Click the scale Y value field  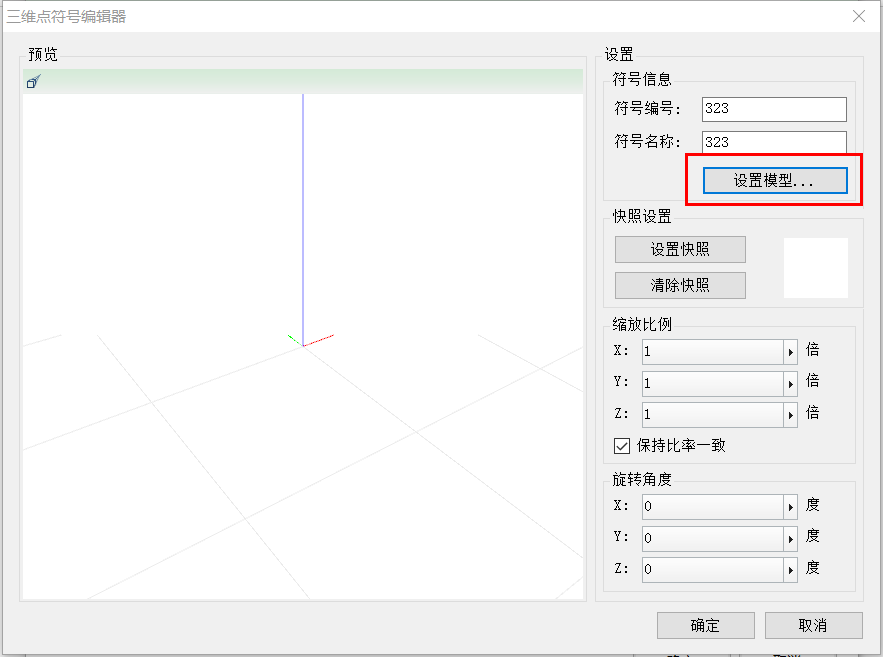click(713, 384)
